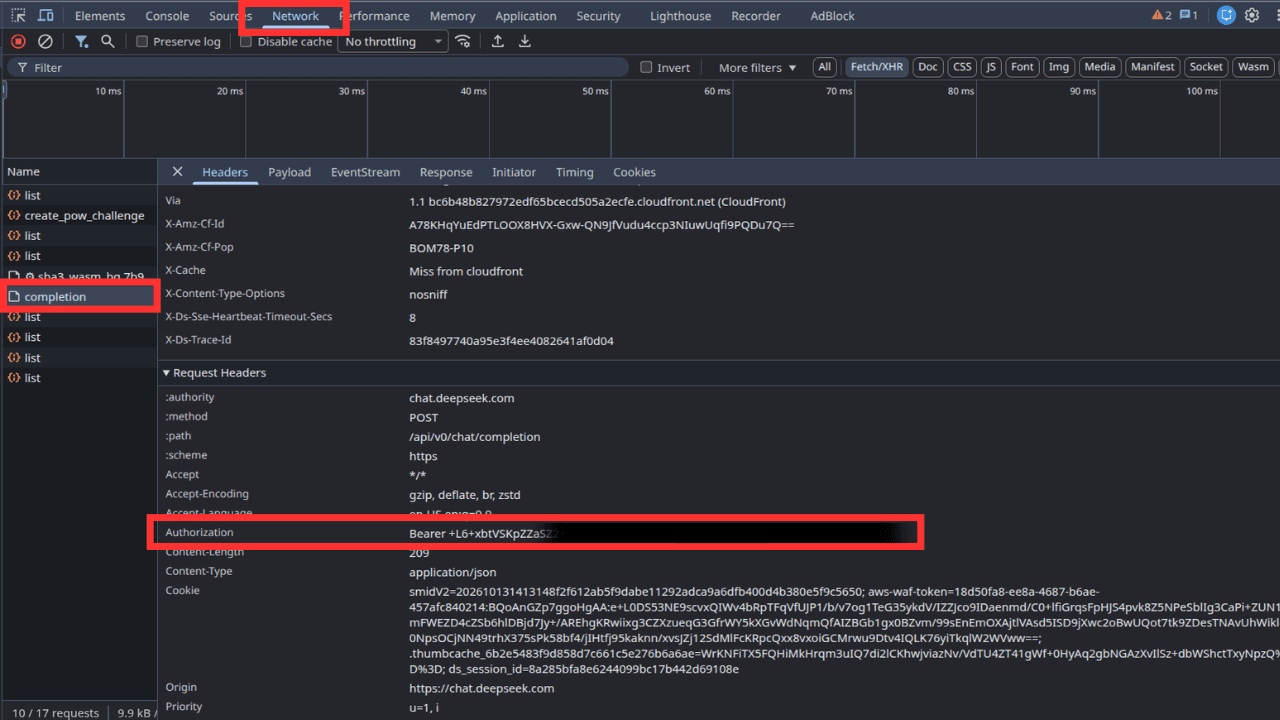Select the Headers tab

point(225,172)
